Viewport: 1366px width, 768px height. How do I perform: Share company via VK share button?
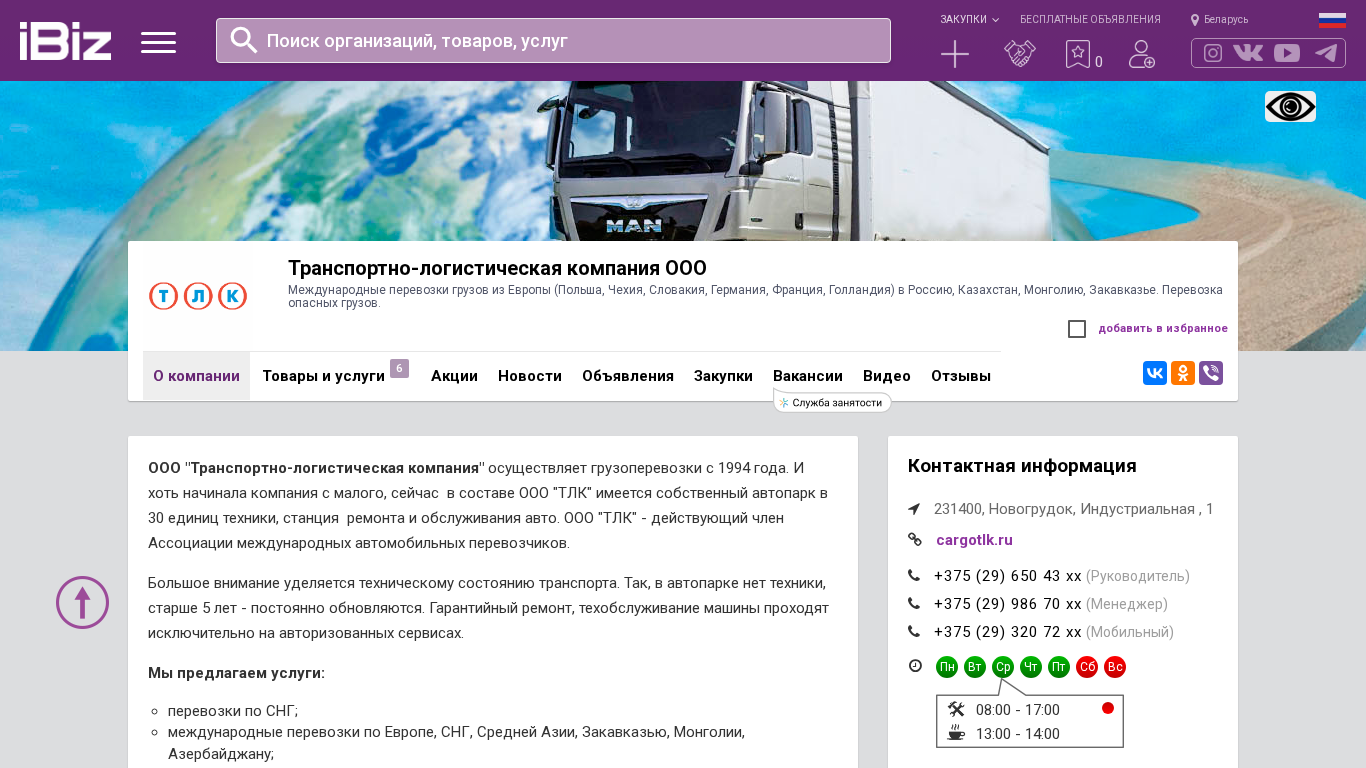1155,373
